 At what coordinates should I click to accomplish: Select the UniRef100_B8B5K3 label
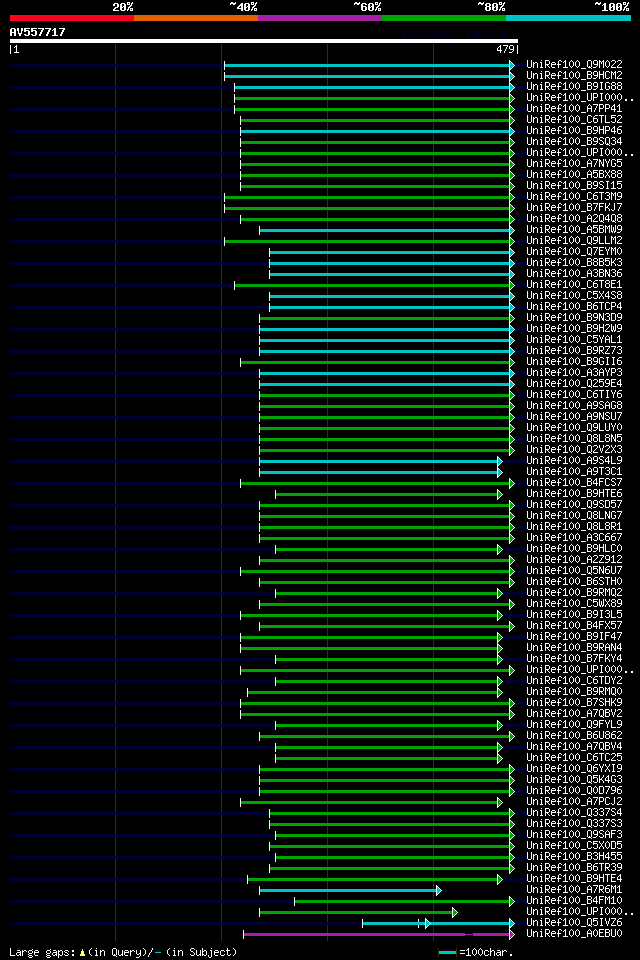pyautogui.click(x=574, y=263)
